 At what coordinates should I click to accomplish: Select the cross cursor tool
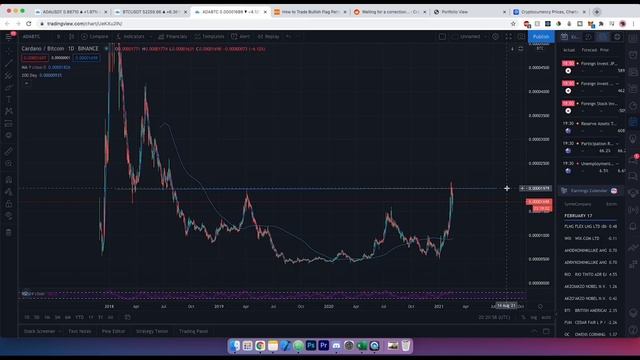(9, 52)
